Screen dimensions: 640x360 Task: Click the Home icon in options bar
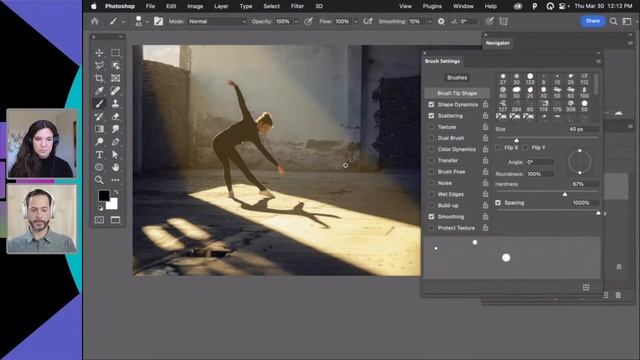click(x=95, y=21)
